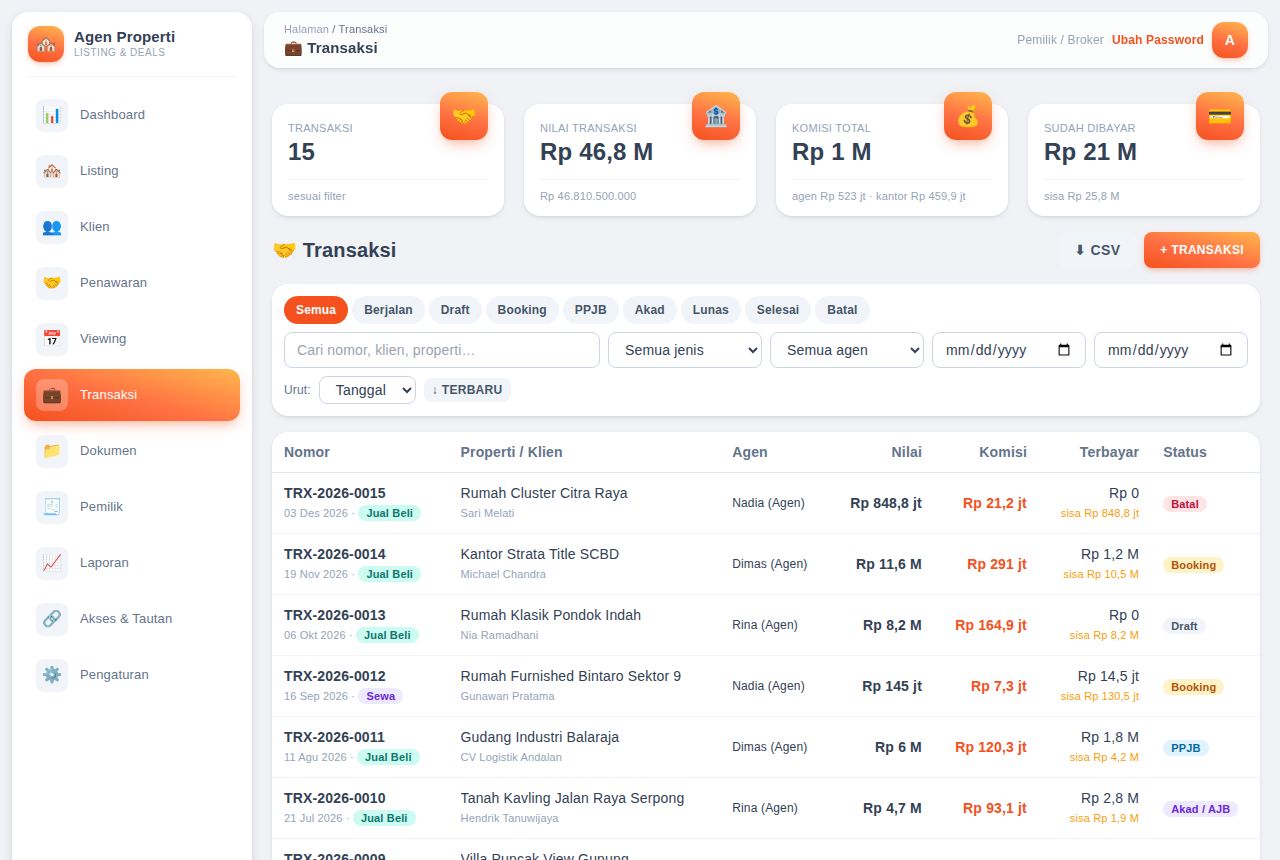This screenshot has height=860, width=1280.
Task: Click the Ubah Password link
Action: (1158, 40)
